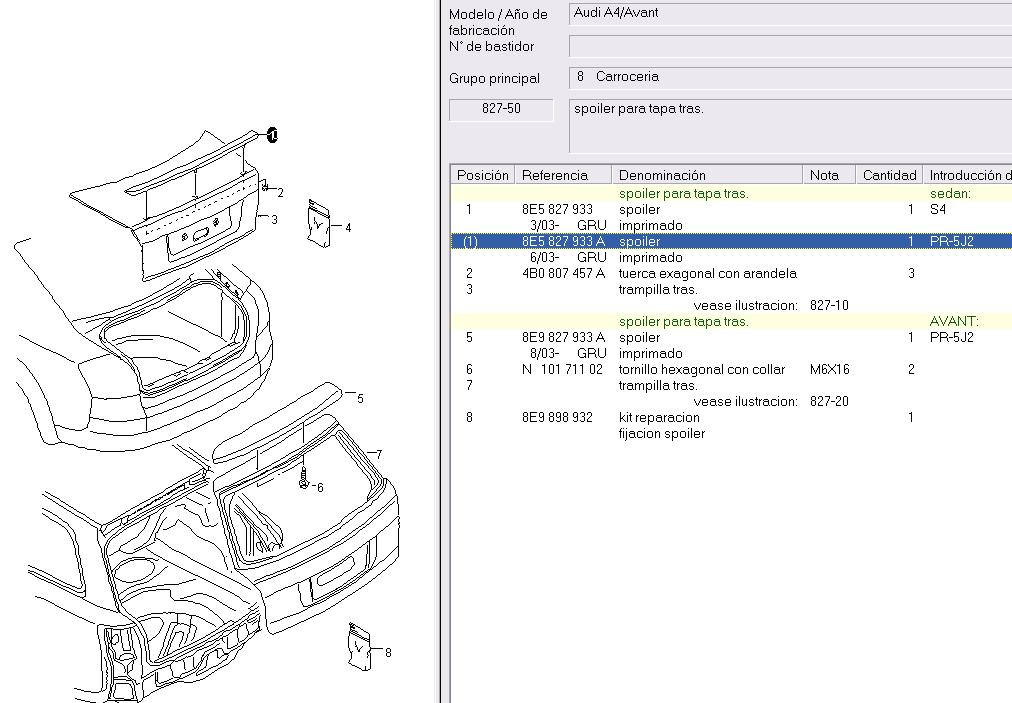Click the '3/03-' date entry
The image size is (1012, 703).
545,225
